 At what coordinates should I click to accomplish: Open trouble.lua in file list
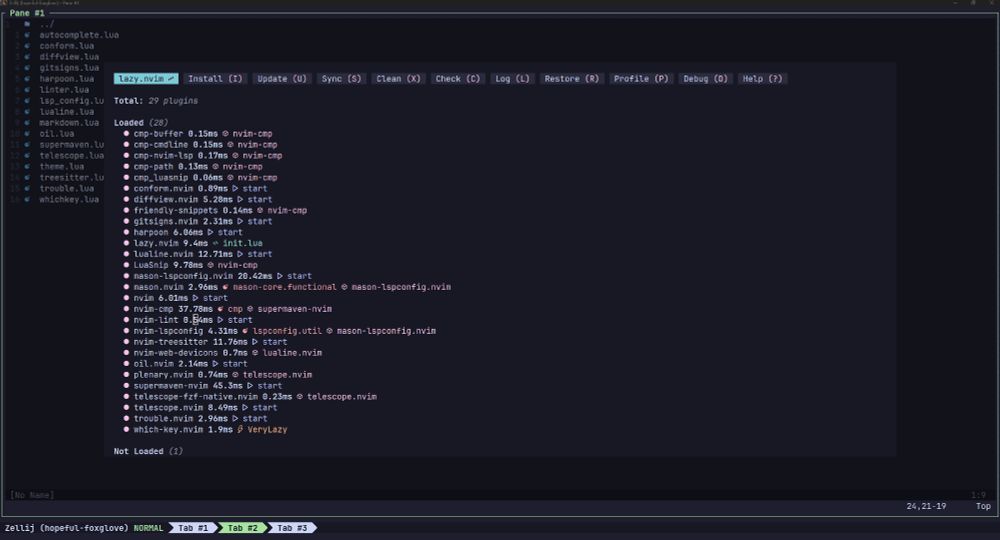click(x=66, y=188)
